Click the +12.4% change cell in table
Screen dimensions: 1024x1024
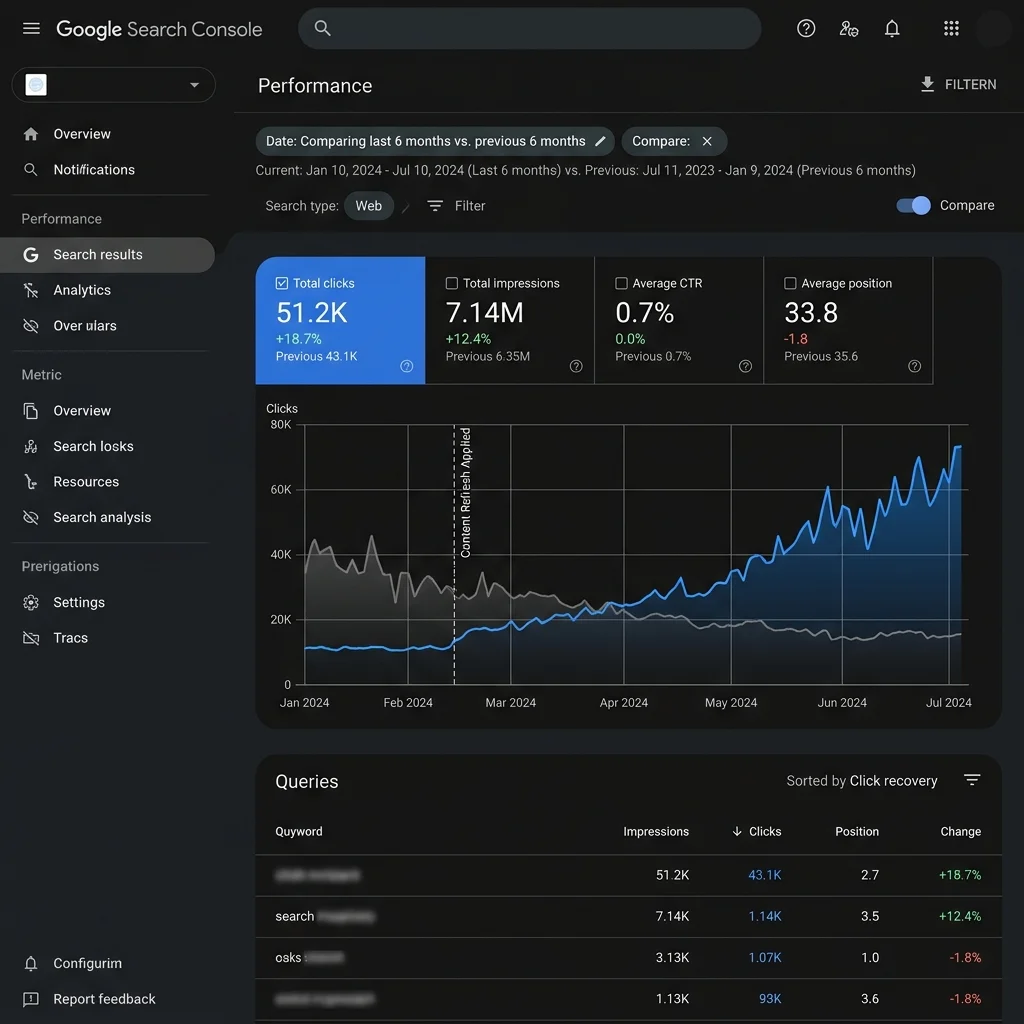coord(959,916)
